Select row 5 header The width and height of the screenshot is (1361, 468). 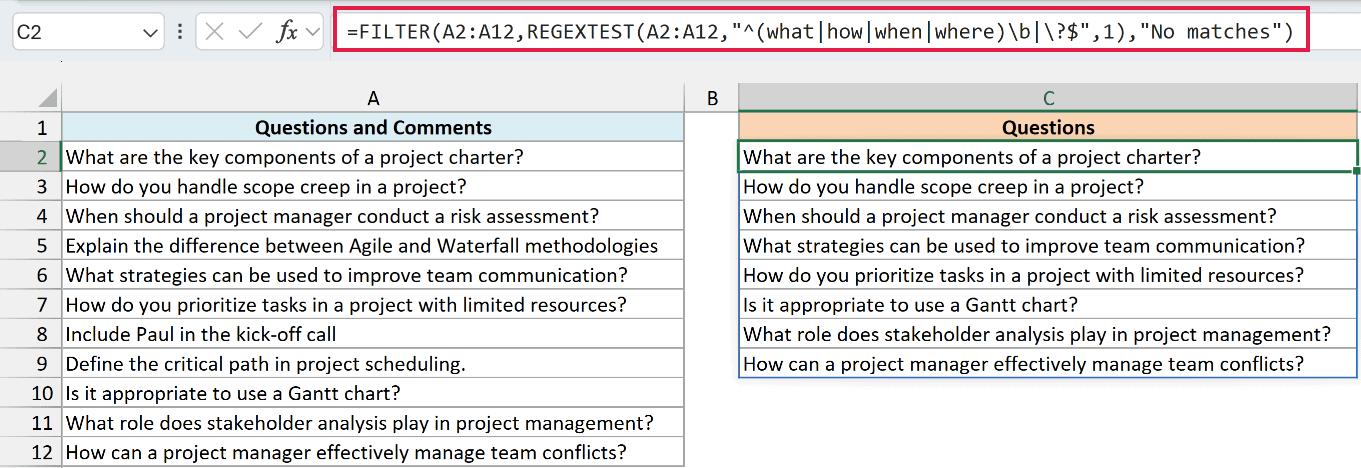pyautogui.click(x=31, y=245)
